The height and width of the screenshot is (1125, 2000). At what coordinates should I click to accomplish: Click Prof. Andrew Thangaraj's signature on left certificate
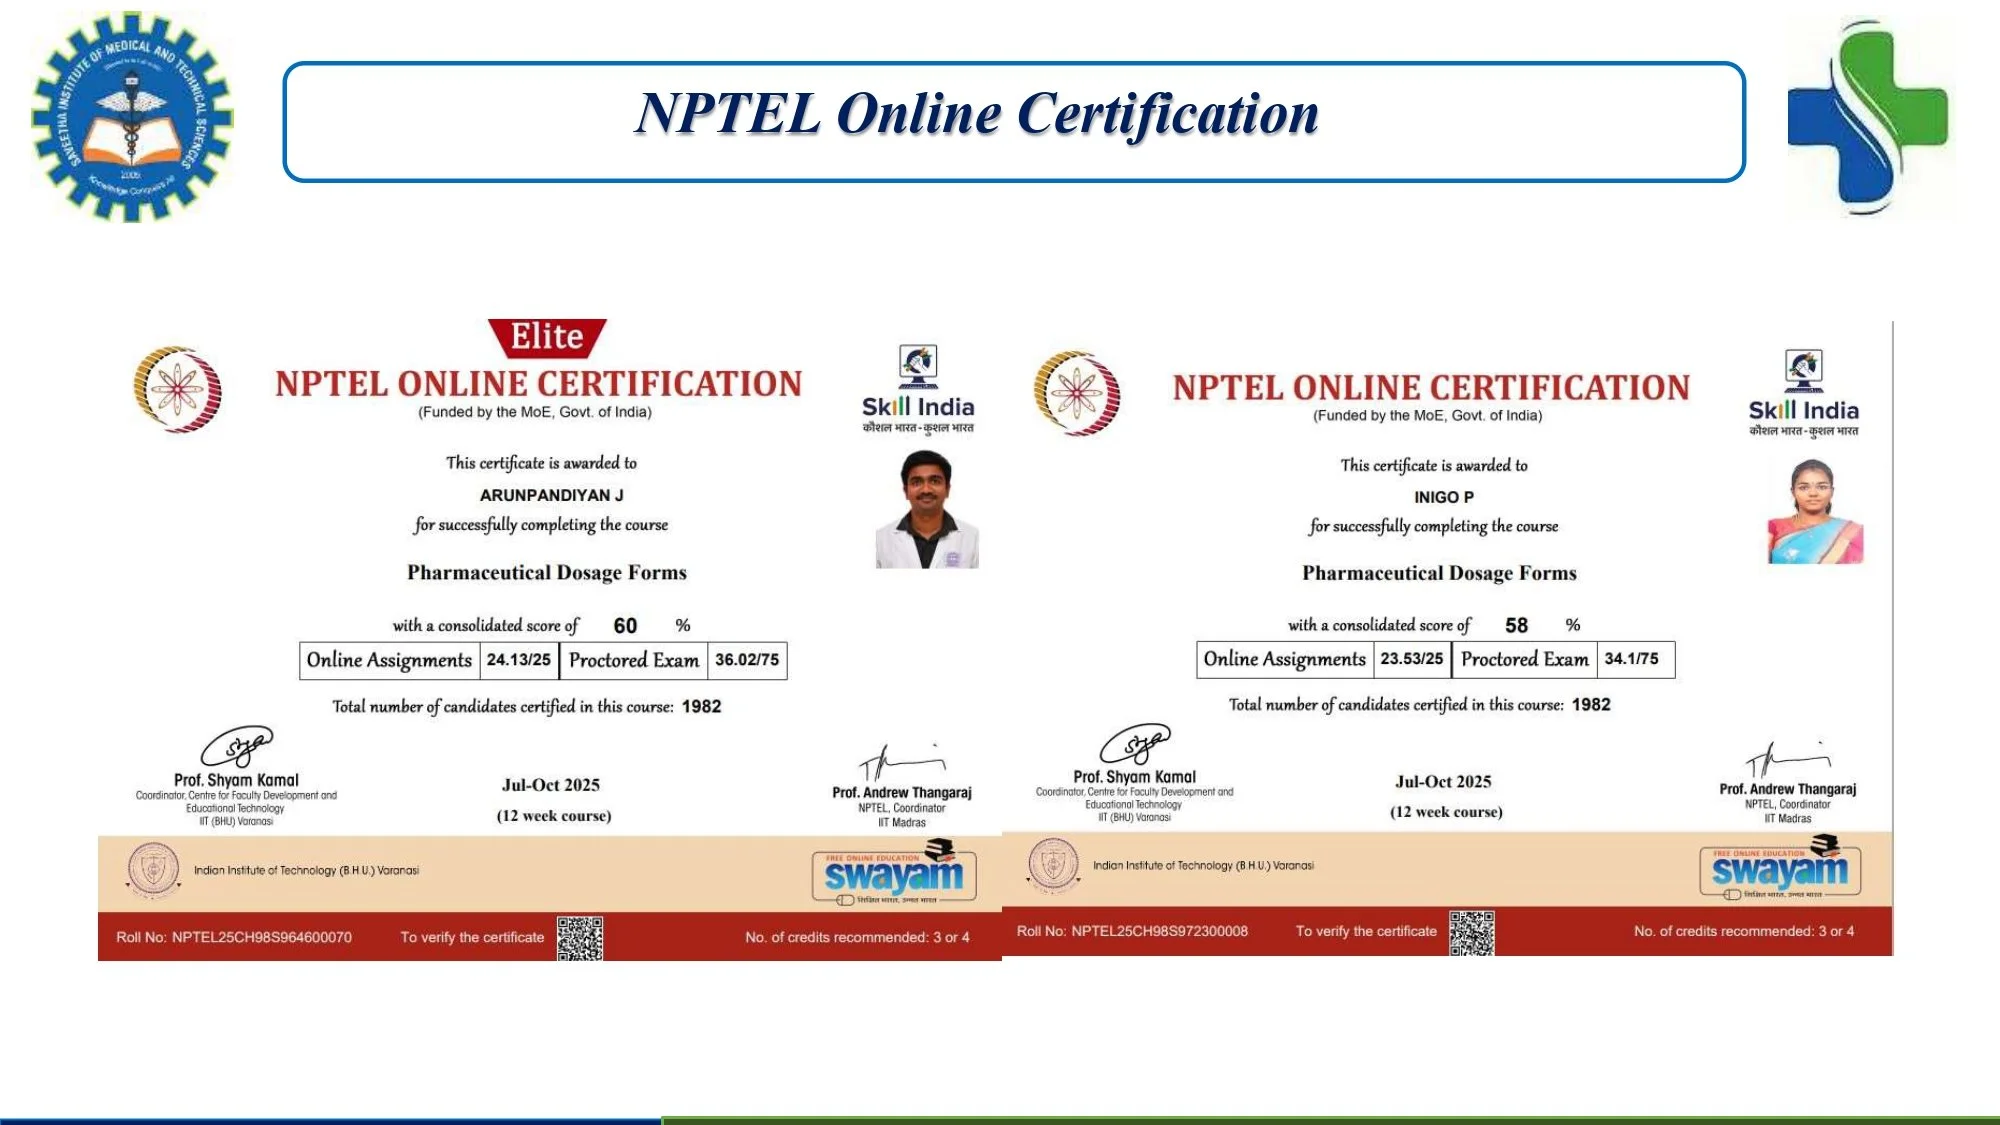click(901, 763)
